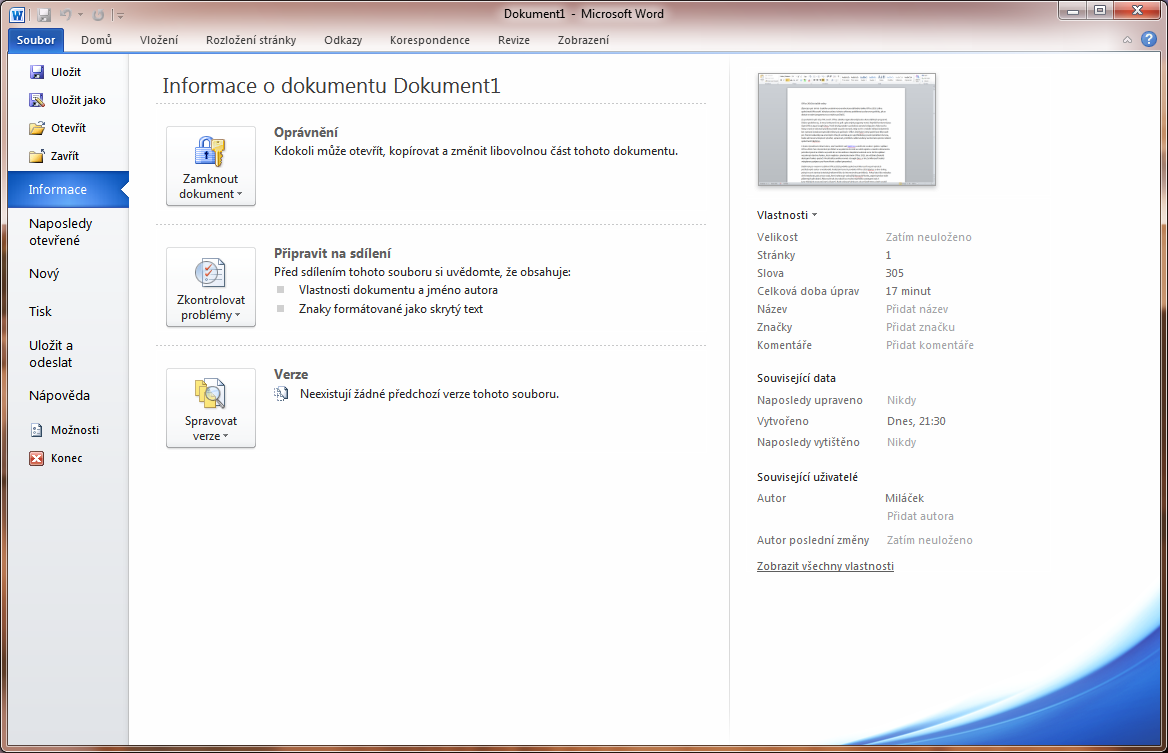1168x753 pixels.
Task: Click Možnosti label in the sidebar
Action: 74,430
